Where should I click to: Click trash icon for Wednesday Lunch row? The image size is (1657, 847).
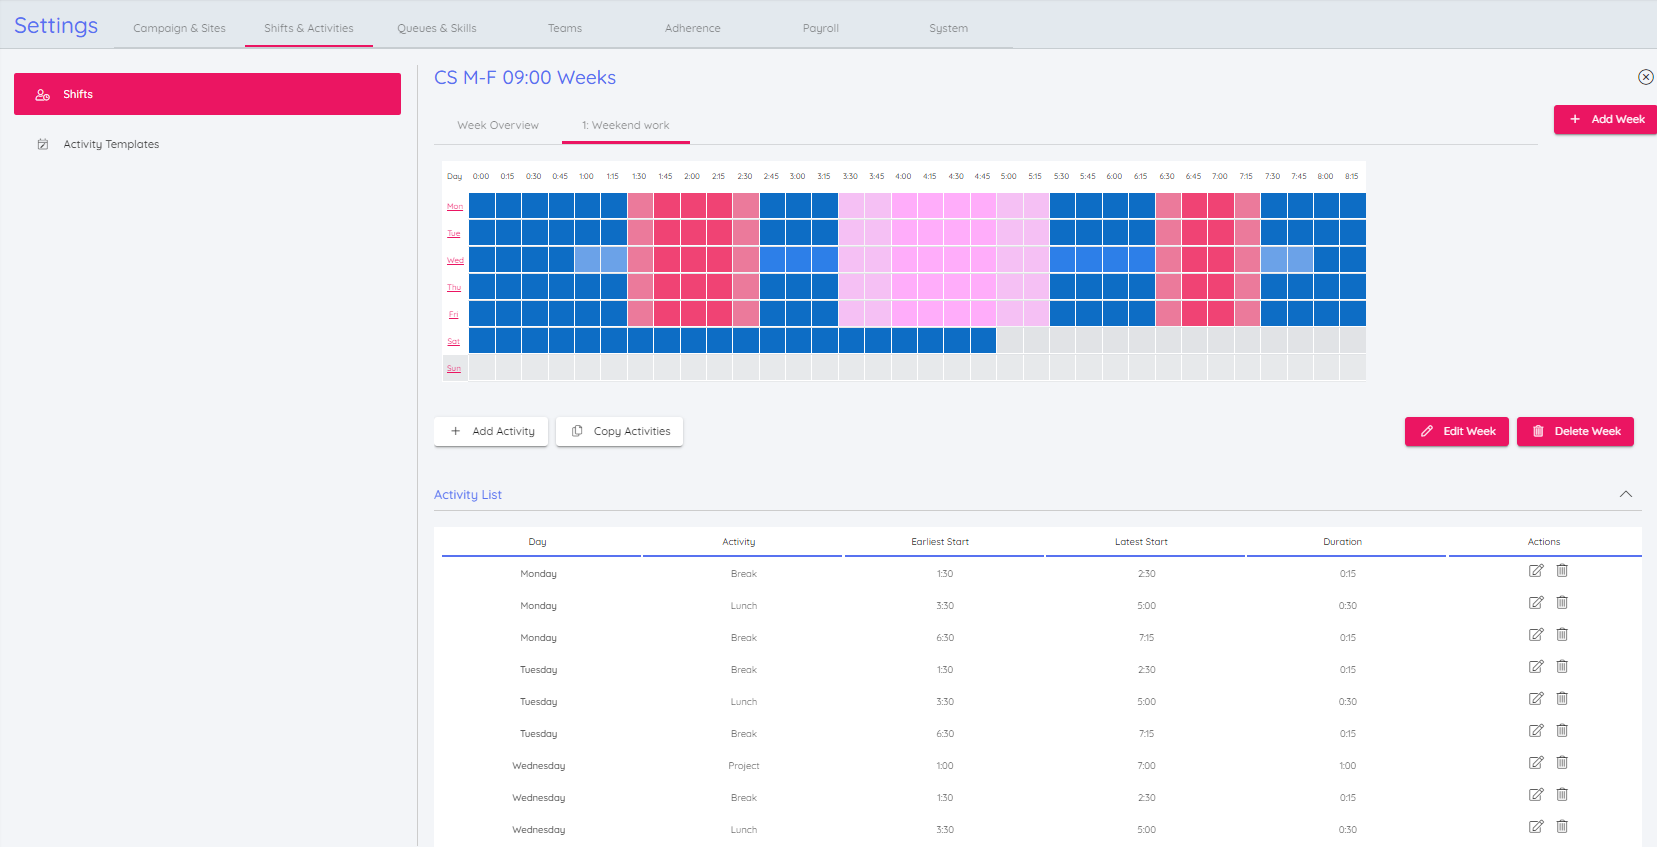1562,827
